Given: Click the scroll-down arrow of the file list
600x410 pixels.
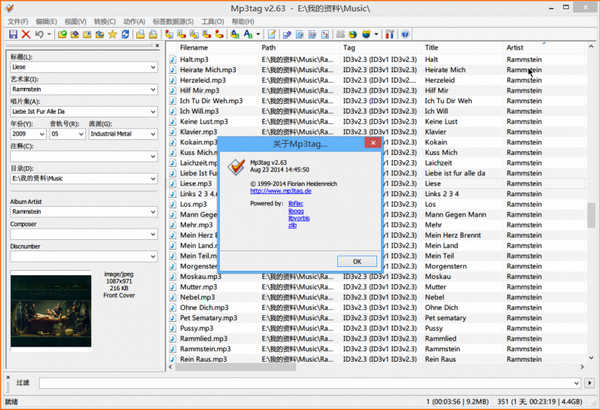Looking at the screenshot, I should coord(591,358).
